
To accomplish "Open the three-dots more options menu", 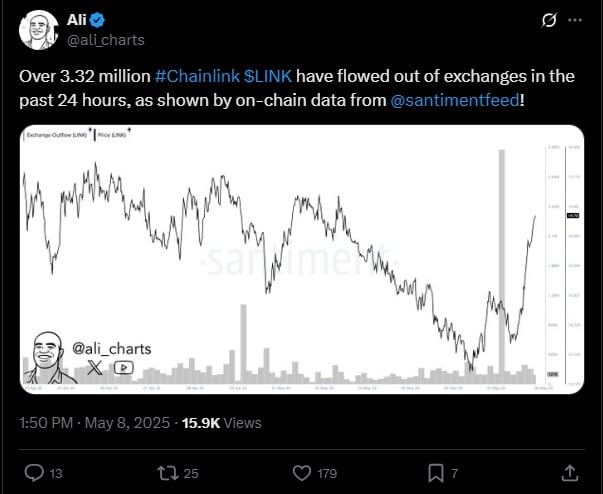I will (575, 20).
